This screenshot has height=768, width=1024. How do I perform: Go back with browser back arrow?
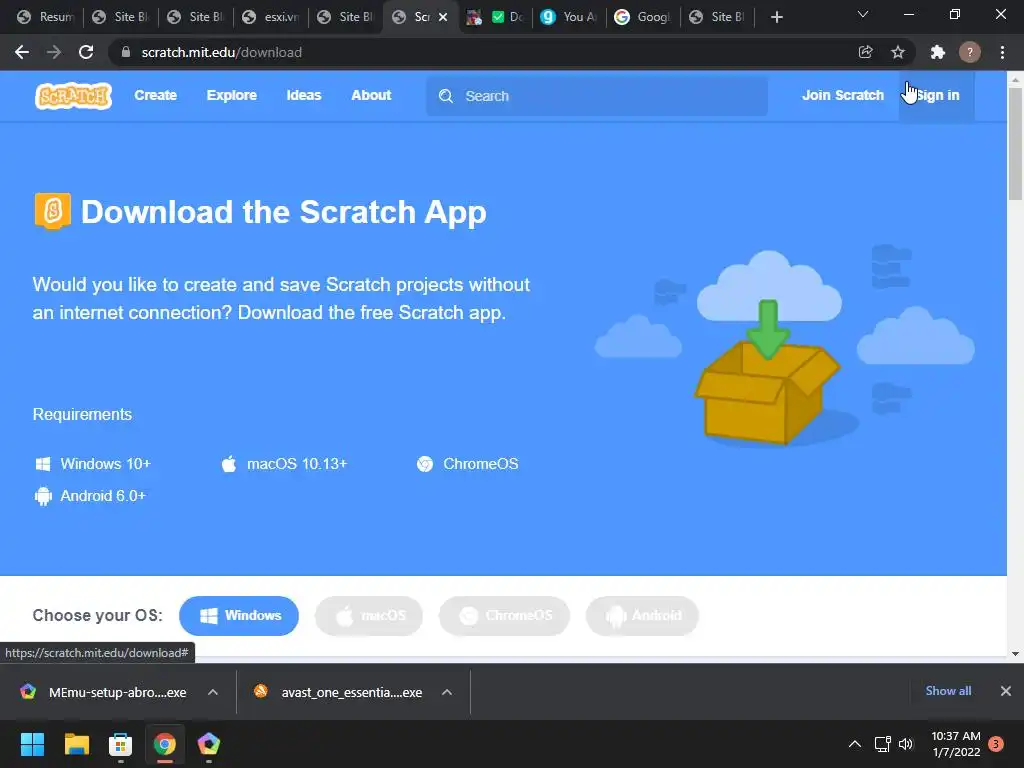pos(22,52)
